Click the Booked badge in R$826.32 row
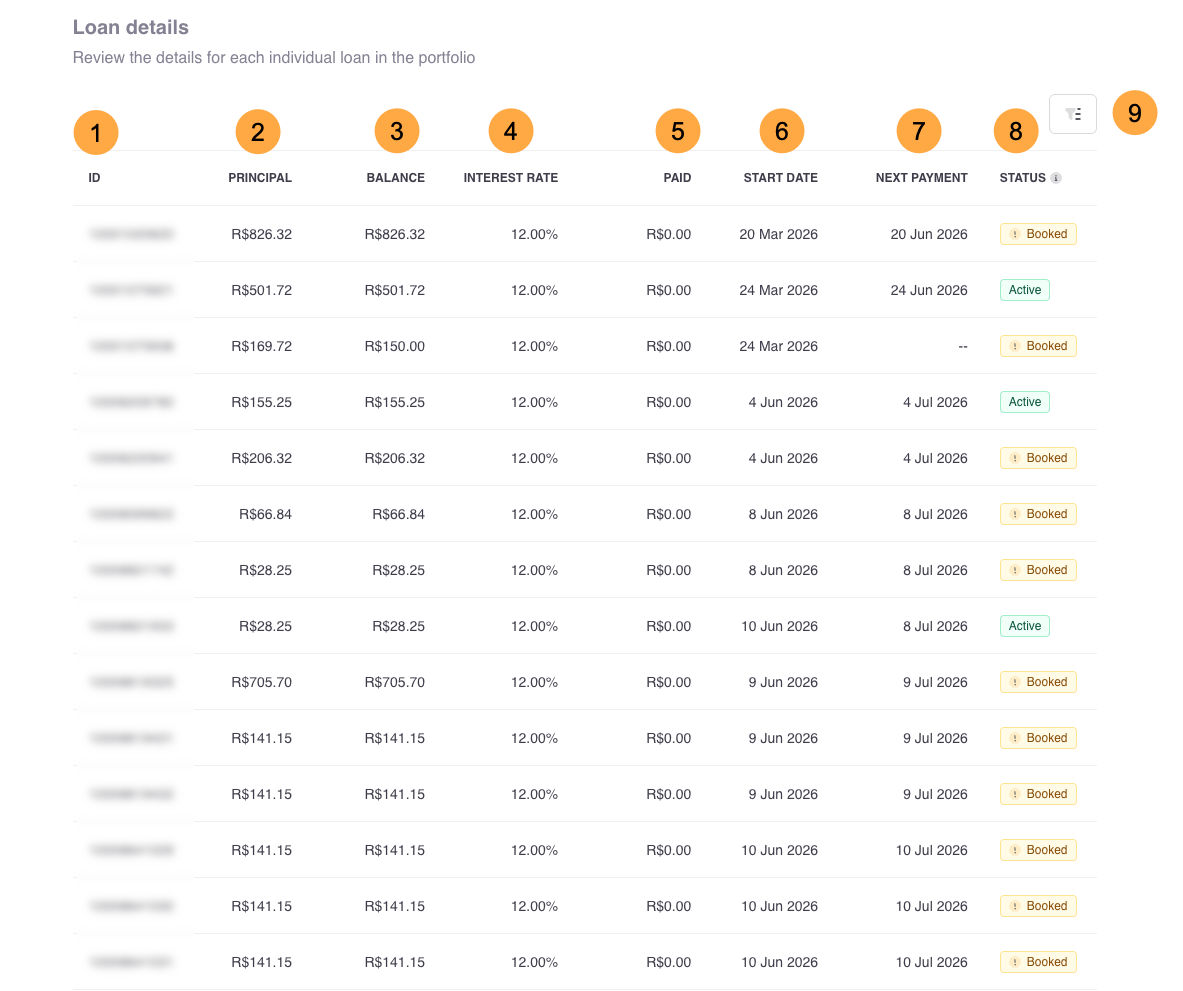The width and height of the screenshot is (1183, 991). pyautogui.click(x=1038, y=234)
